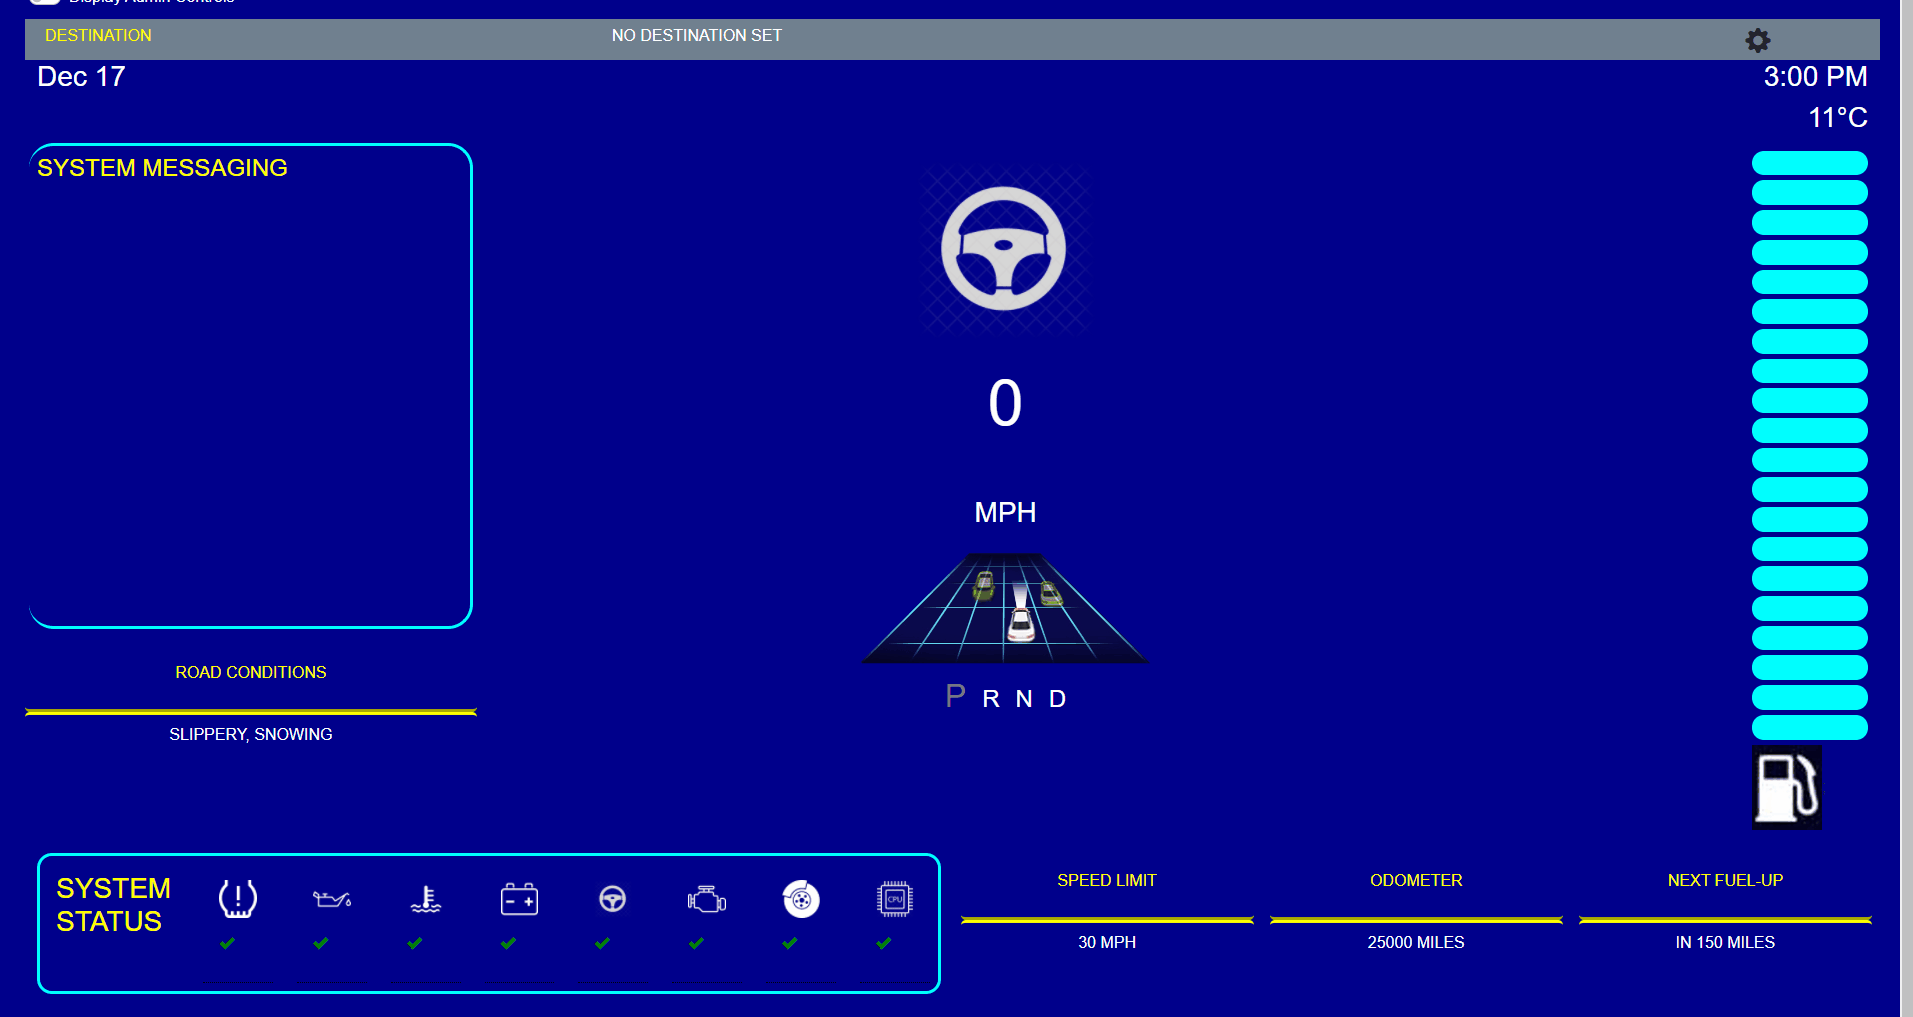The height and width of the screenshot is (1017, 1913).
Task: Click the SYSTEM MESSAGING heading
Action: 162,168
